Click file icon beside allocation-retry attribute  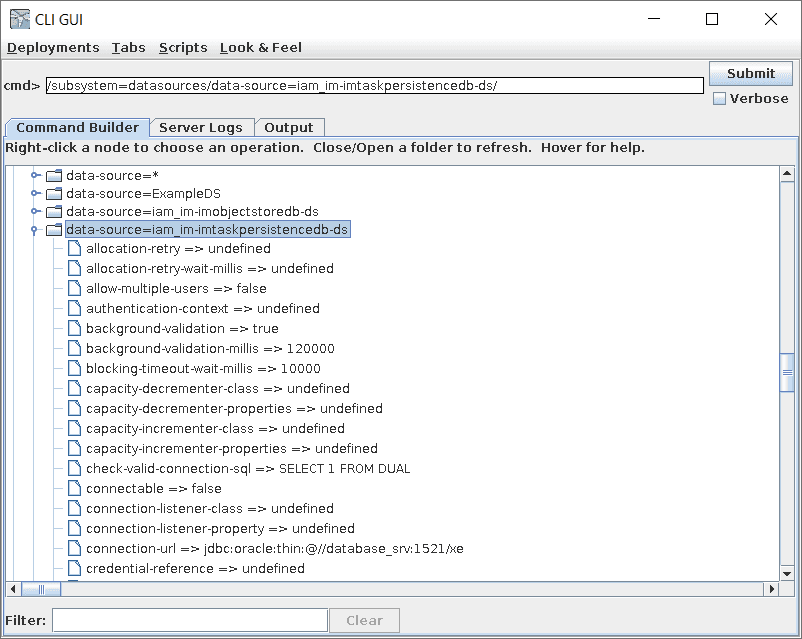tap(74, 248)
